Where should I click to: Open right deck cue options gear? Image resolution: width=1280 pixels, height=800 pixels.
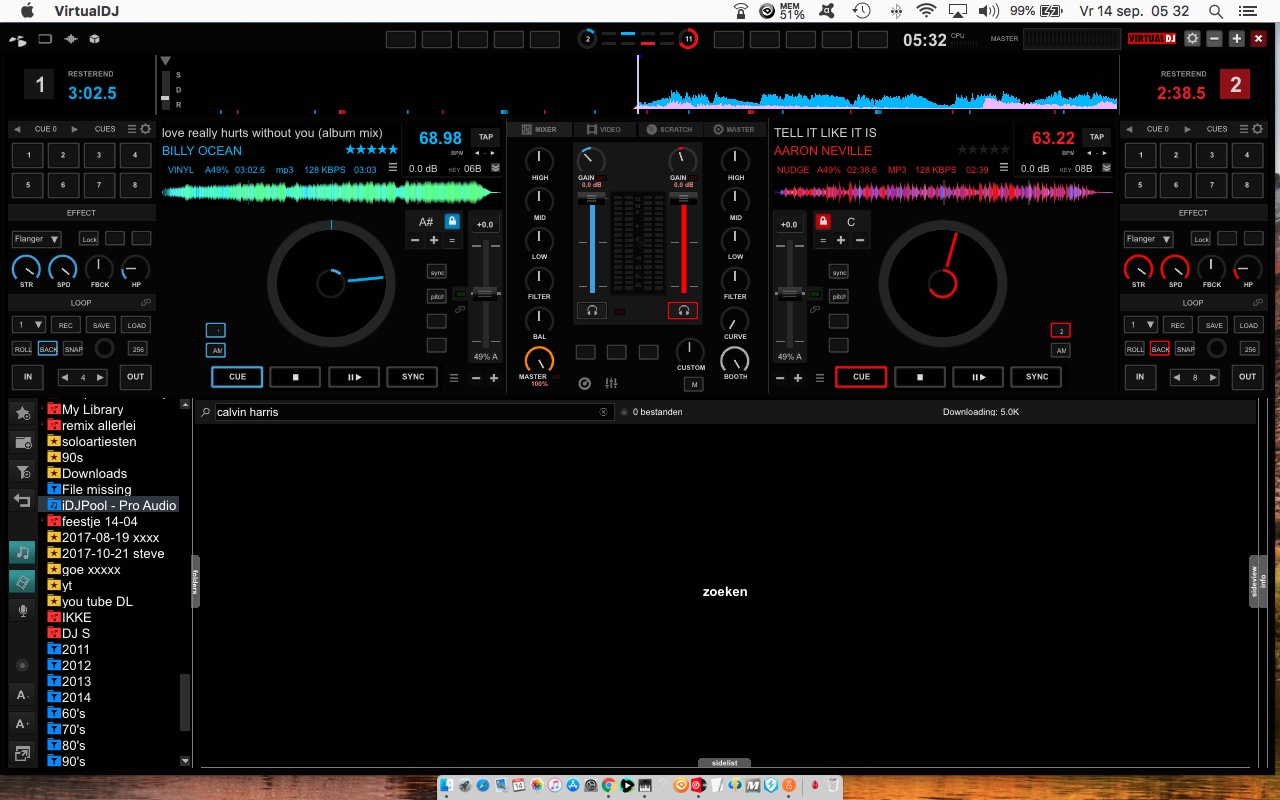[x=1257, y=129]
